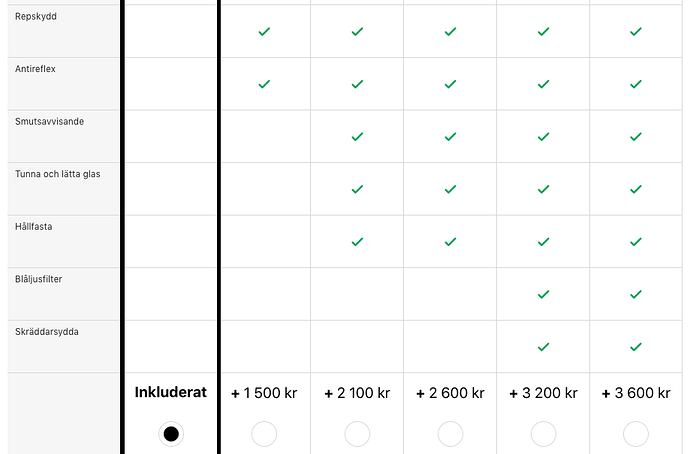
Task: Select the + 2 100 kr radio button
Action: 357,433
